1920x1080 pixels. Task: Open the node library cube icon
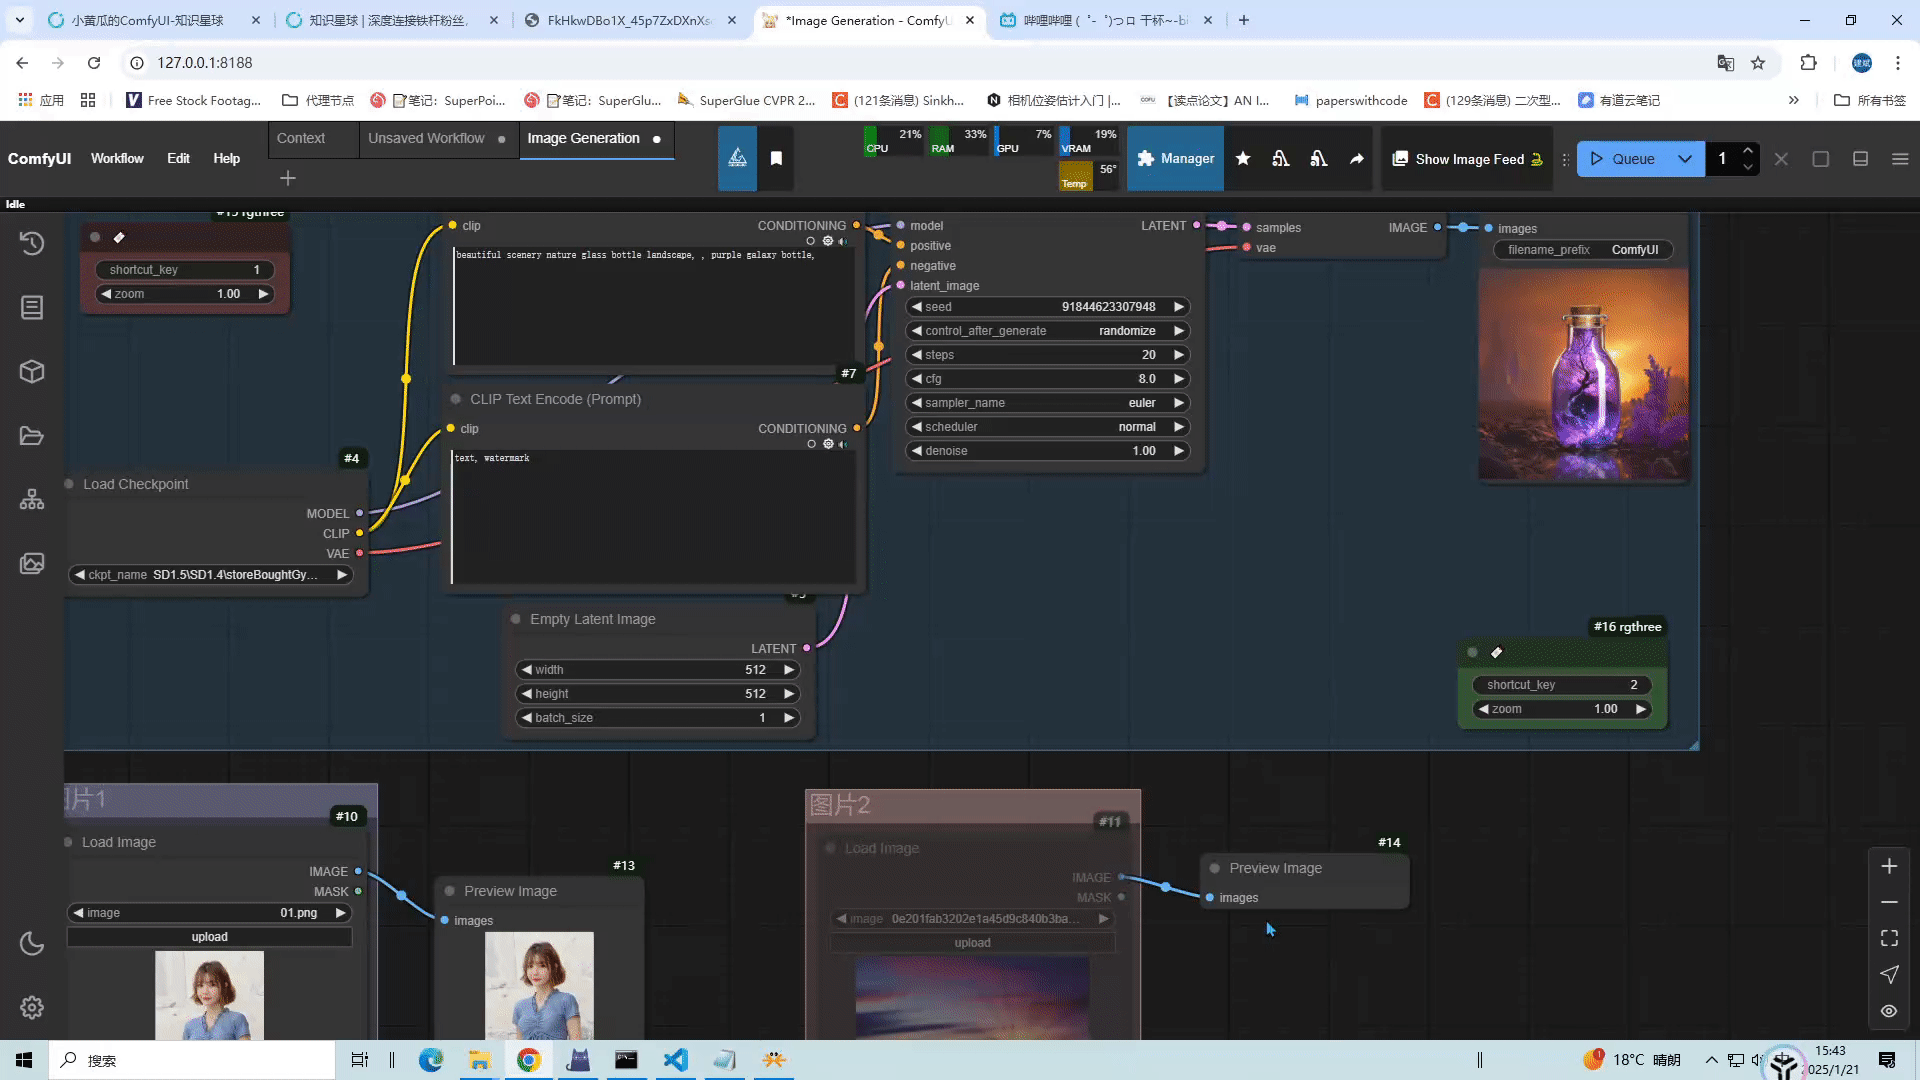(32, 371)
